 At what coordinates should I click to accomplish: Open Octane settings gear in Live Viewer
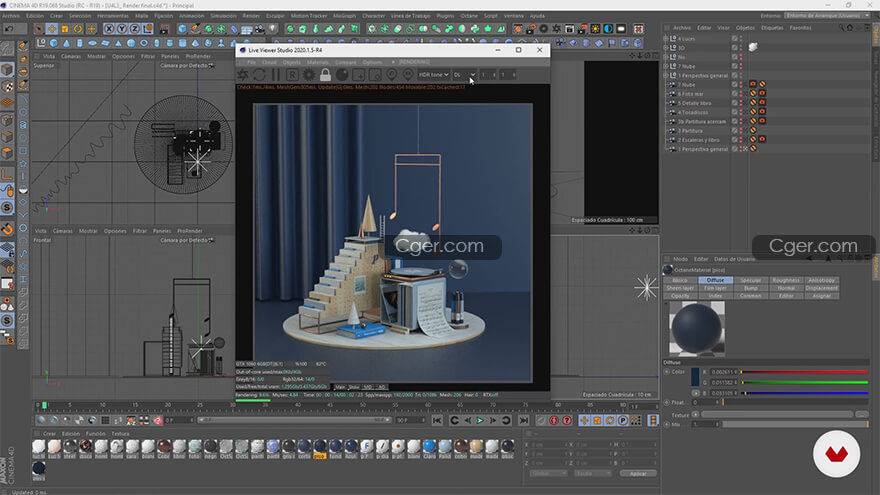pyautogui.click(x=309, y=75)
